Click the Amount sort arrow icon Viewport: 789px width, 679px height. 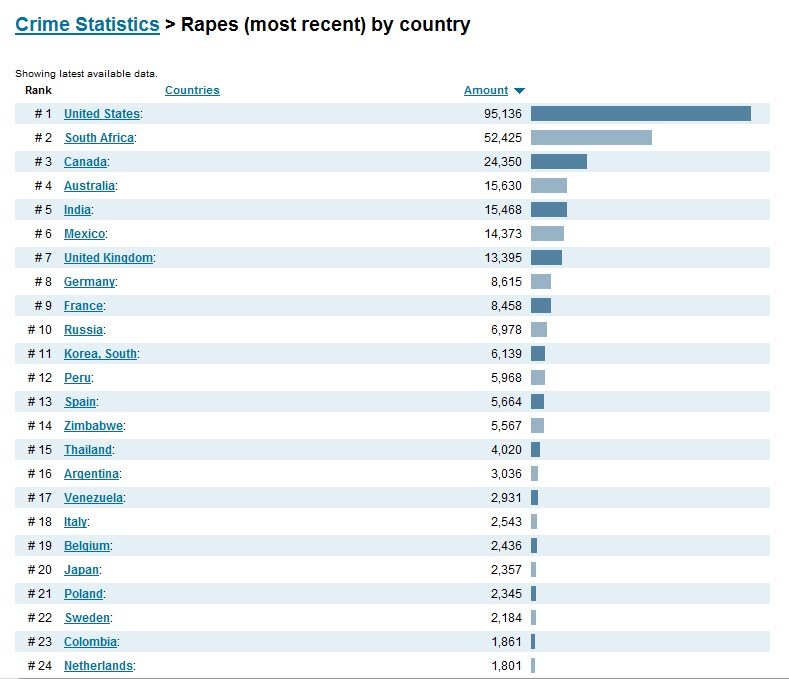tap(520, 91)
